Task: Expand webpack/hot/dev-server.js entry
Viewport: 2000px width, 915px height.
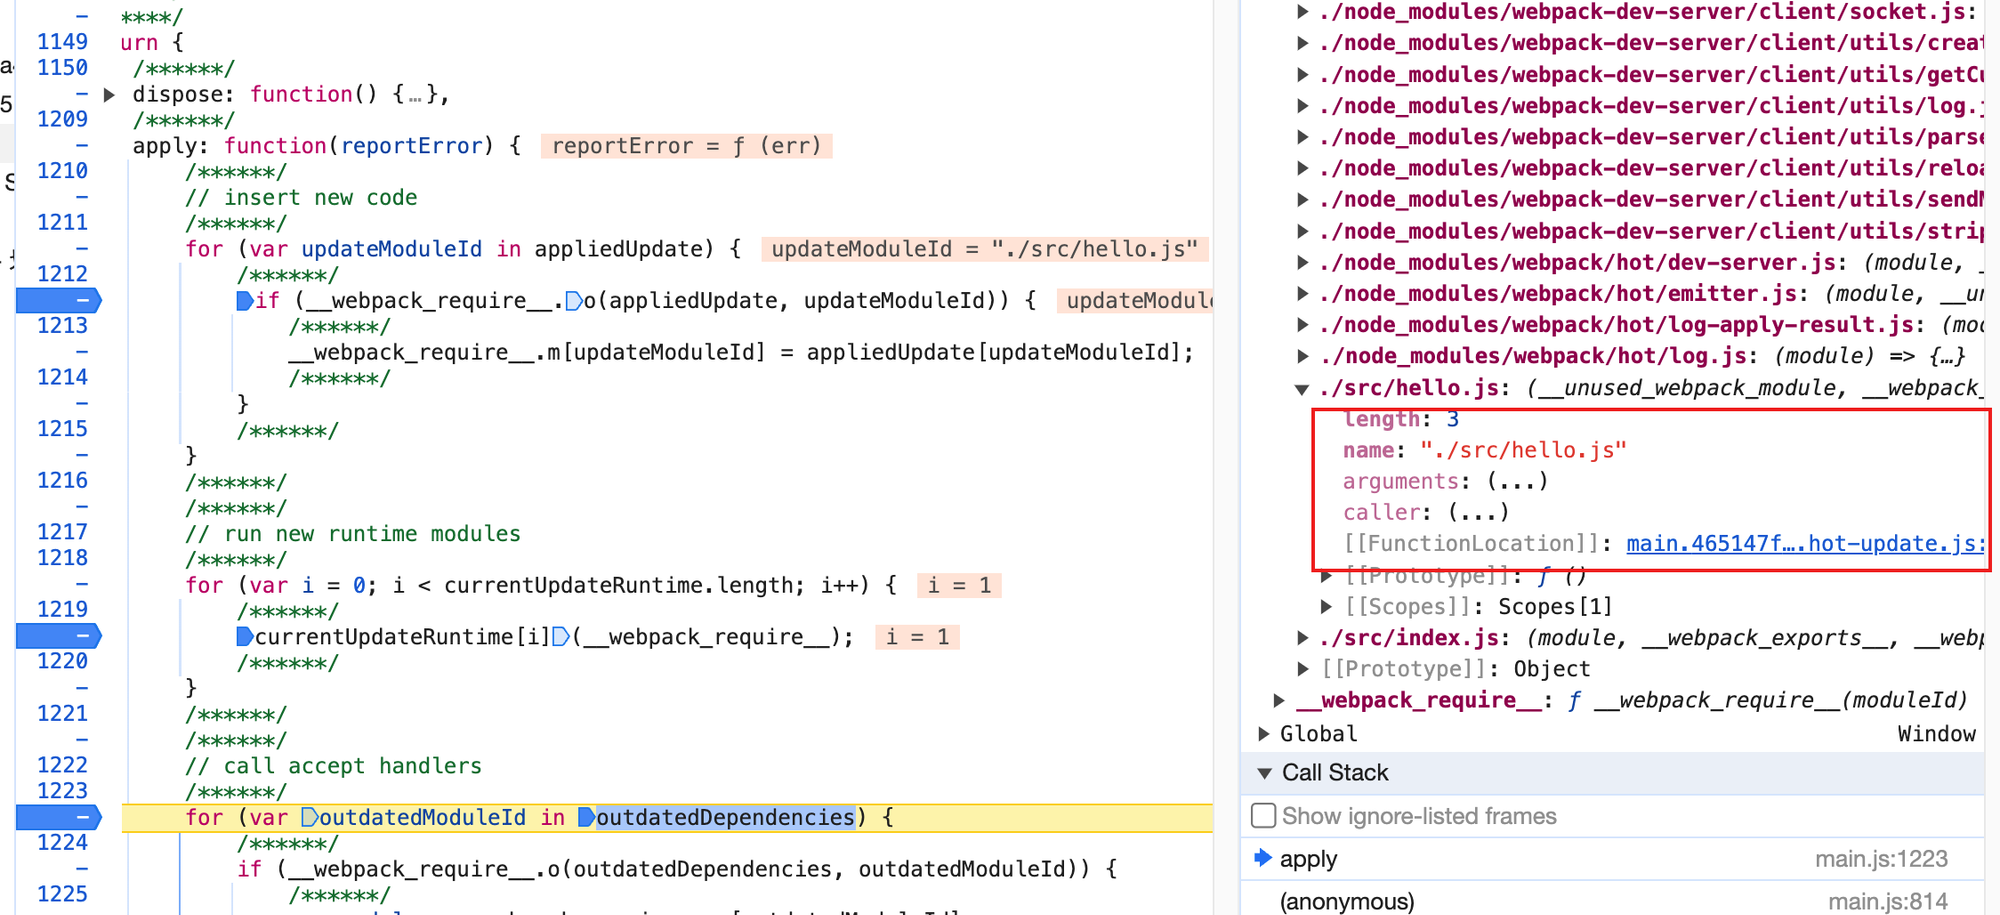Action: [x=1302, y=263]
